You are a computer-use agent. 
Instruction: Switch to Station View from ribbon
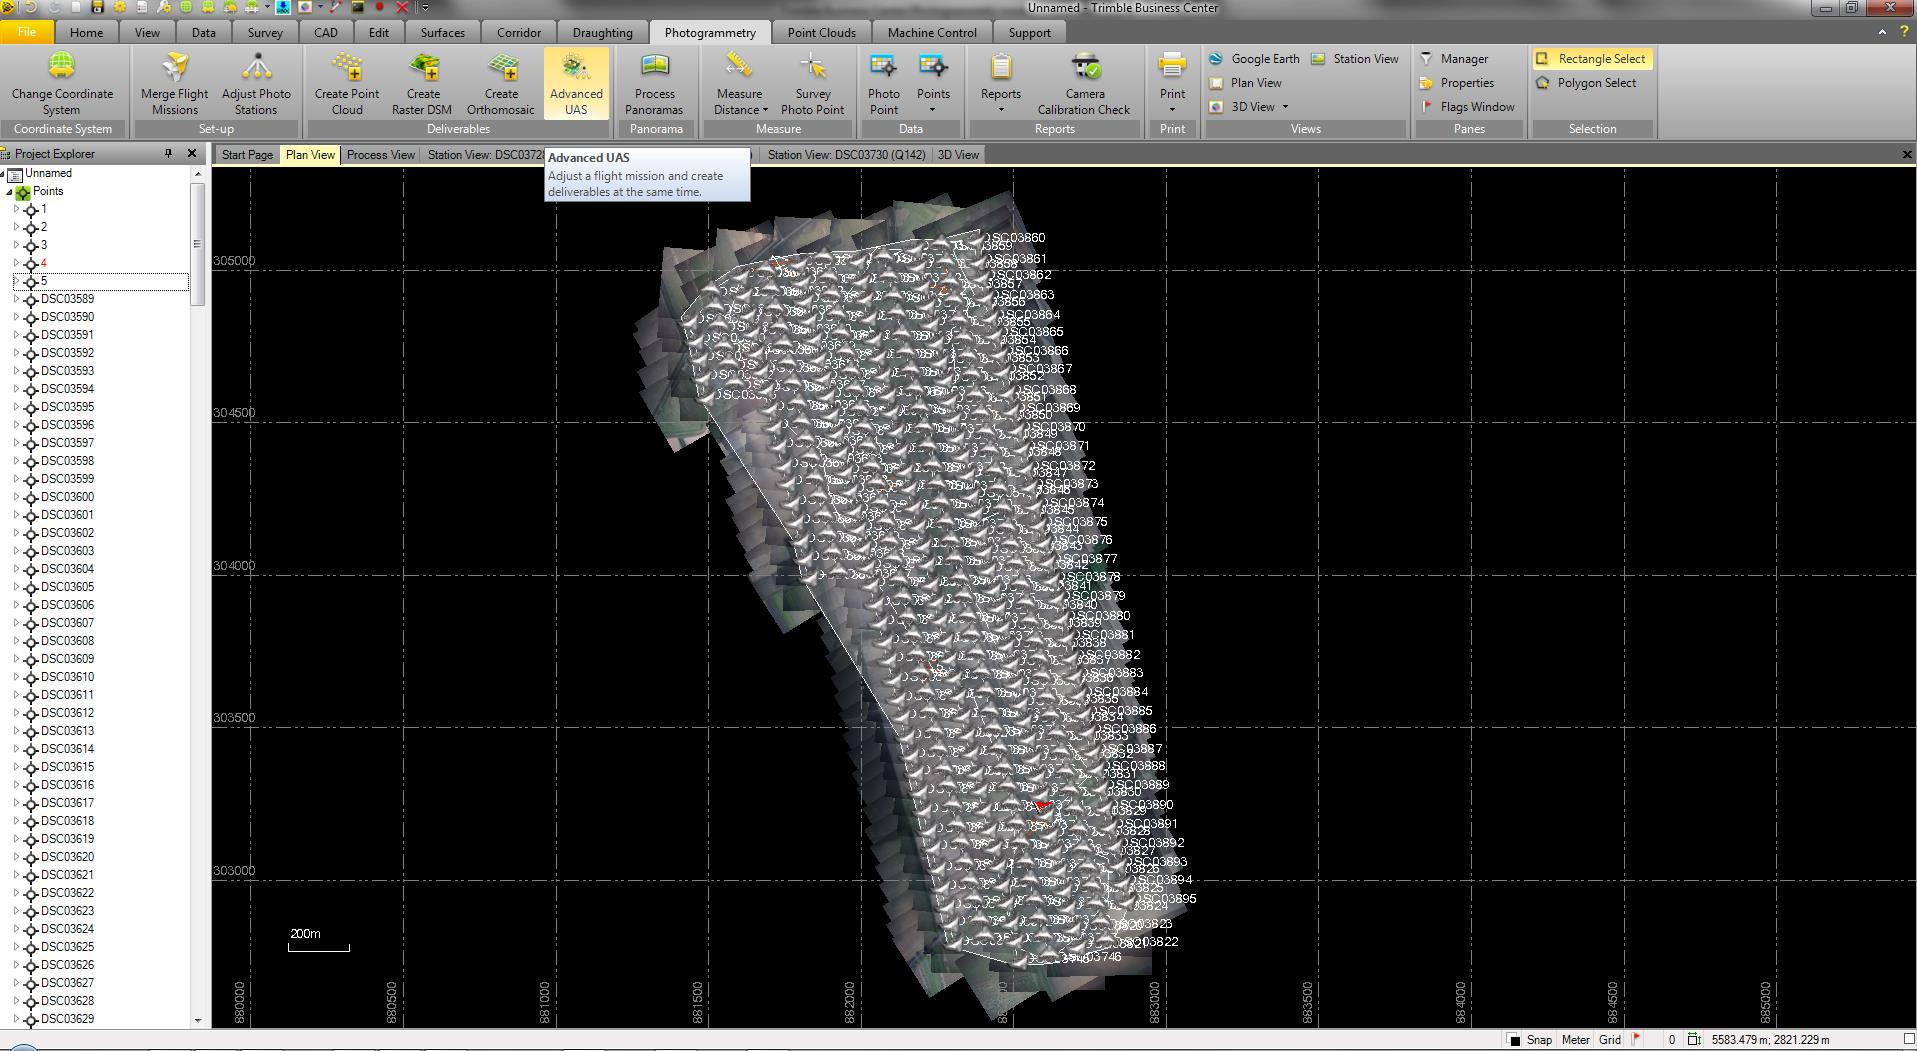pos(1355,59)
